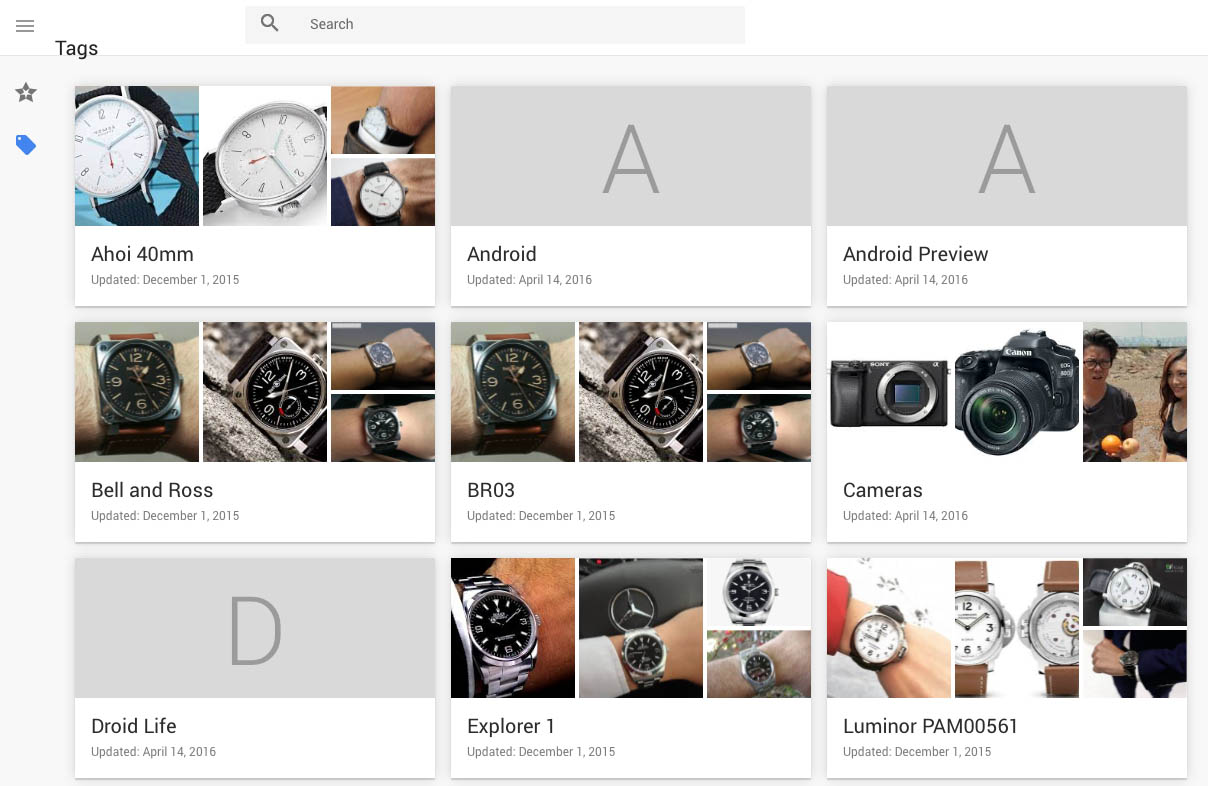Click Explorer 1 'Updated: December 1, 2015' text

(541, 752)
